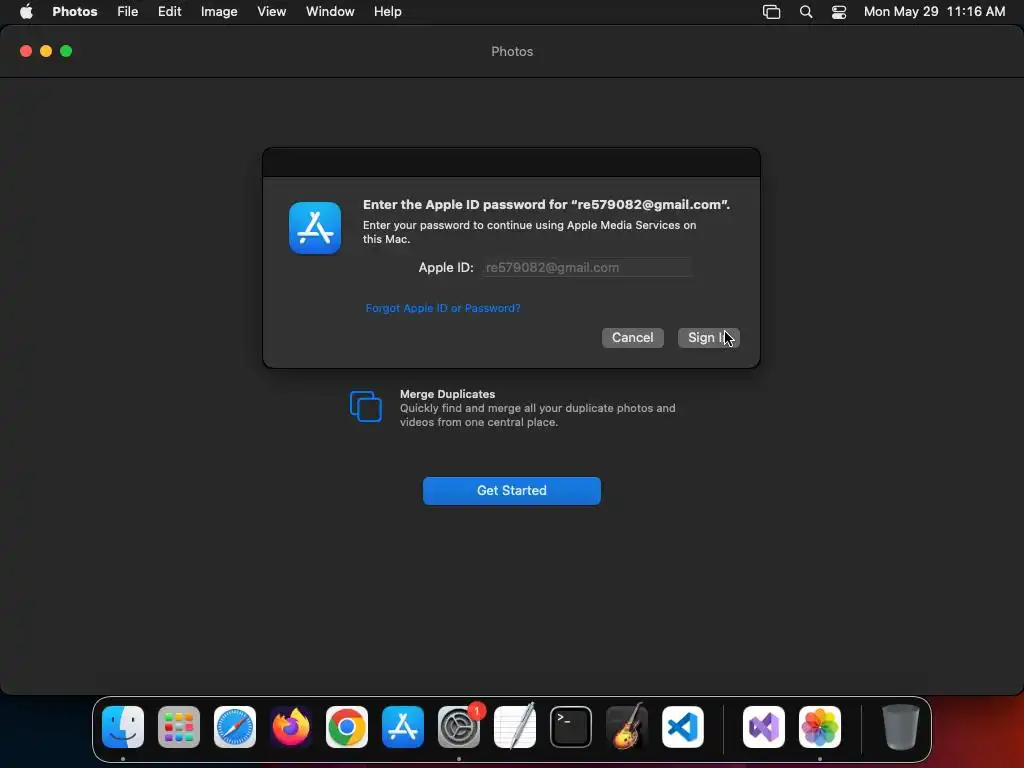Viewport: 1024px width, 768px height.
Task: Launch Firefox from the Dock
Action: (291, 727)
